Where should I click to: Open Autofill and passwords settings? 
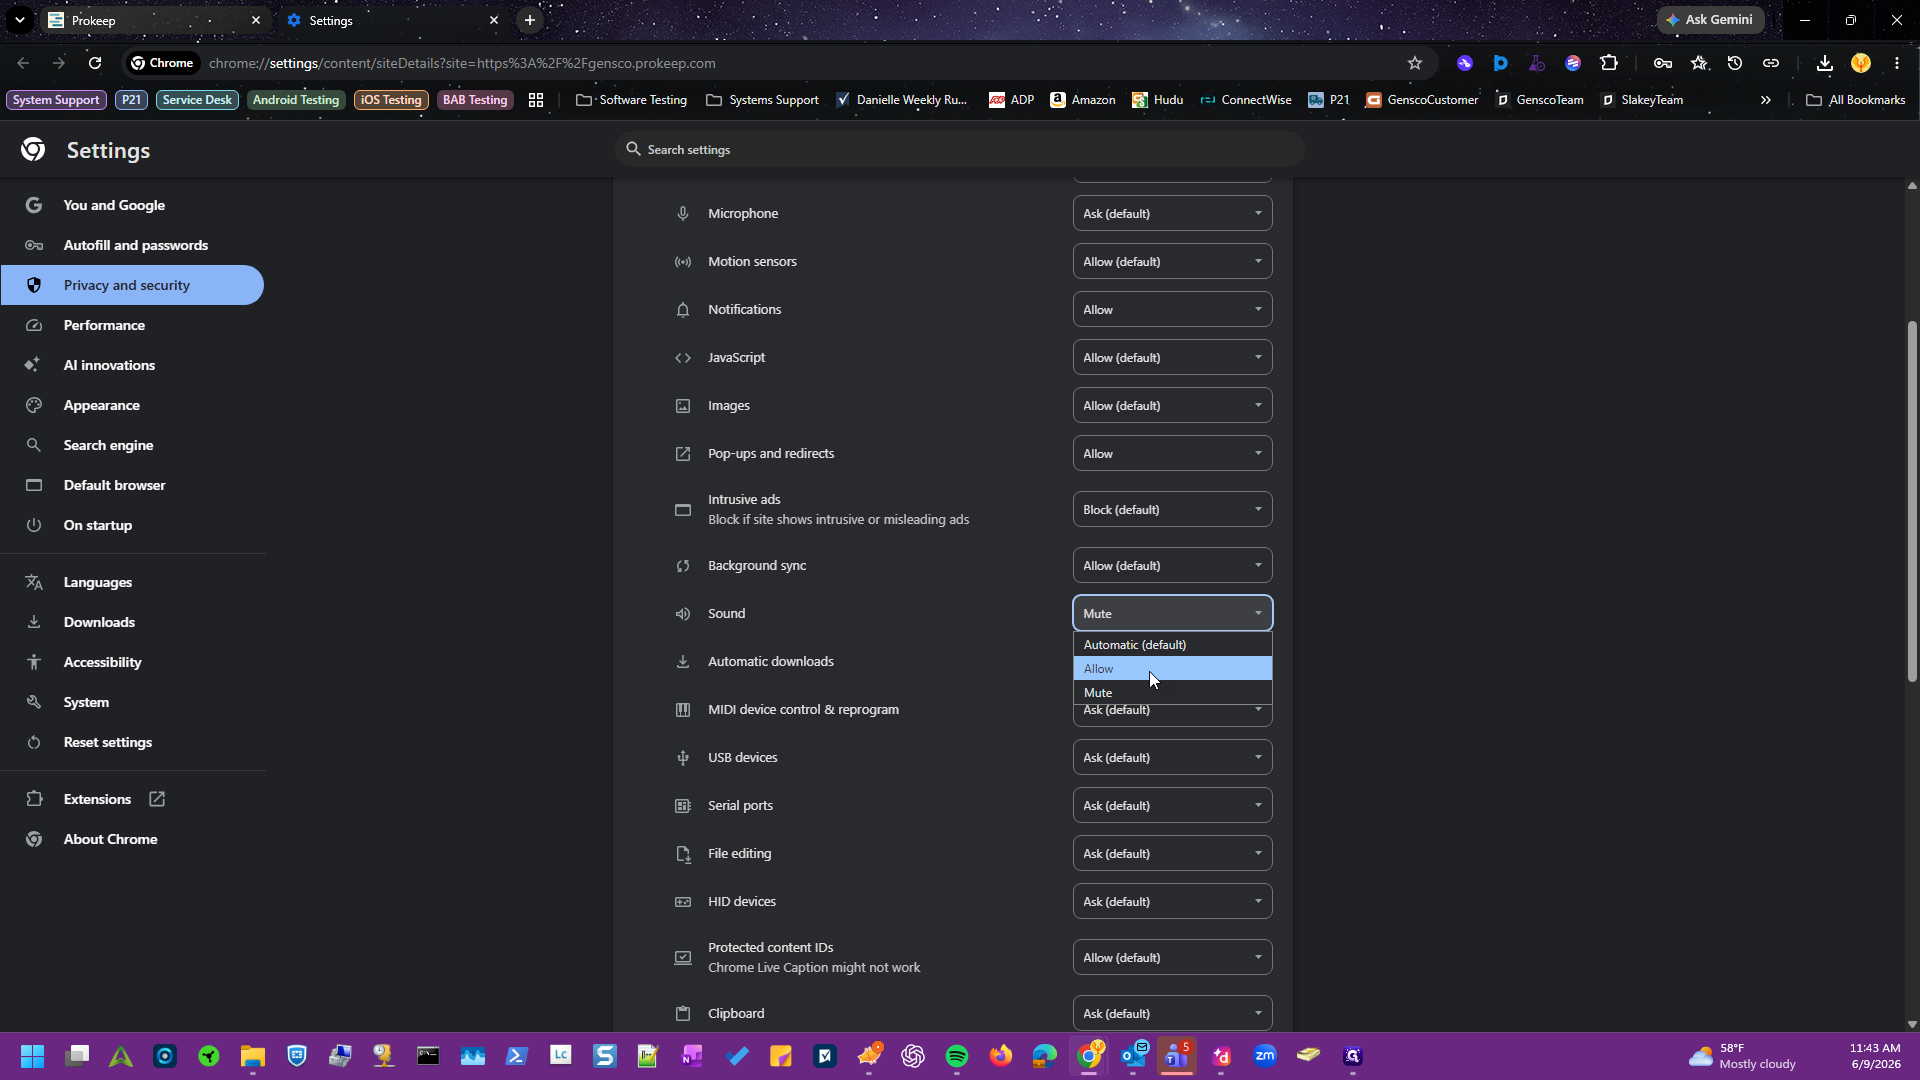(133, 245)
